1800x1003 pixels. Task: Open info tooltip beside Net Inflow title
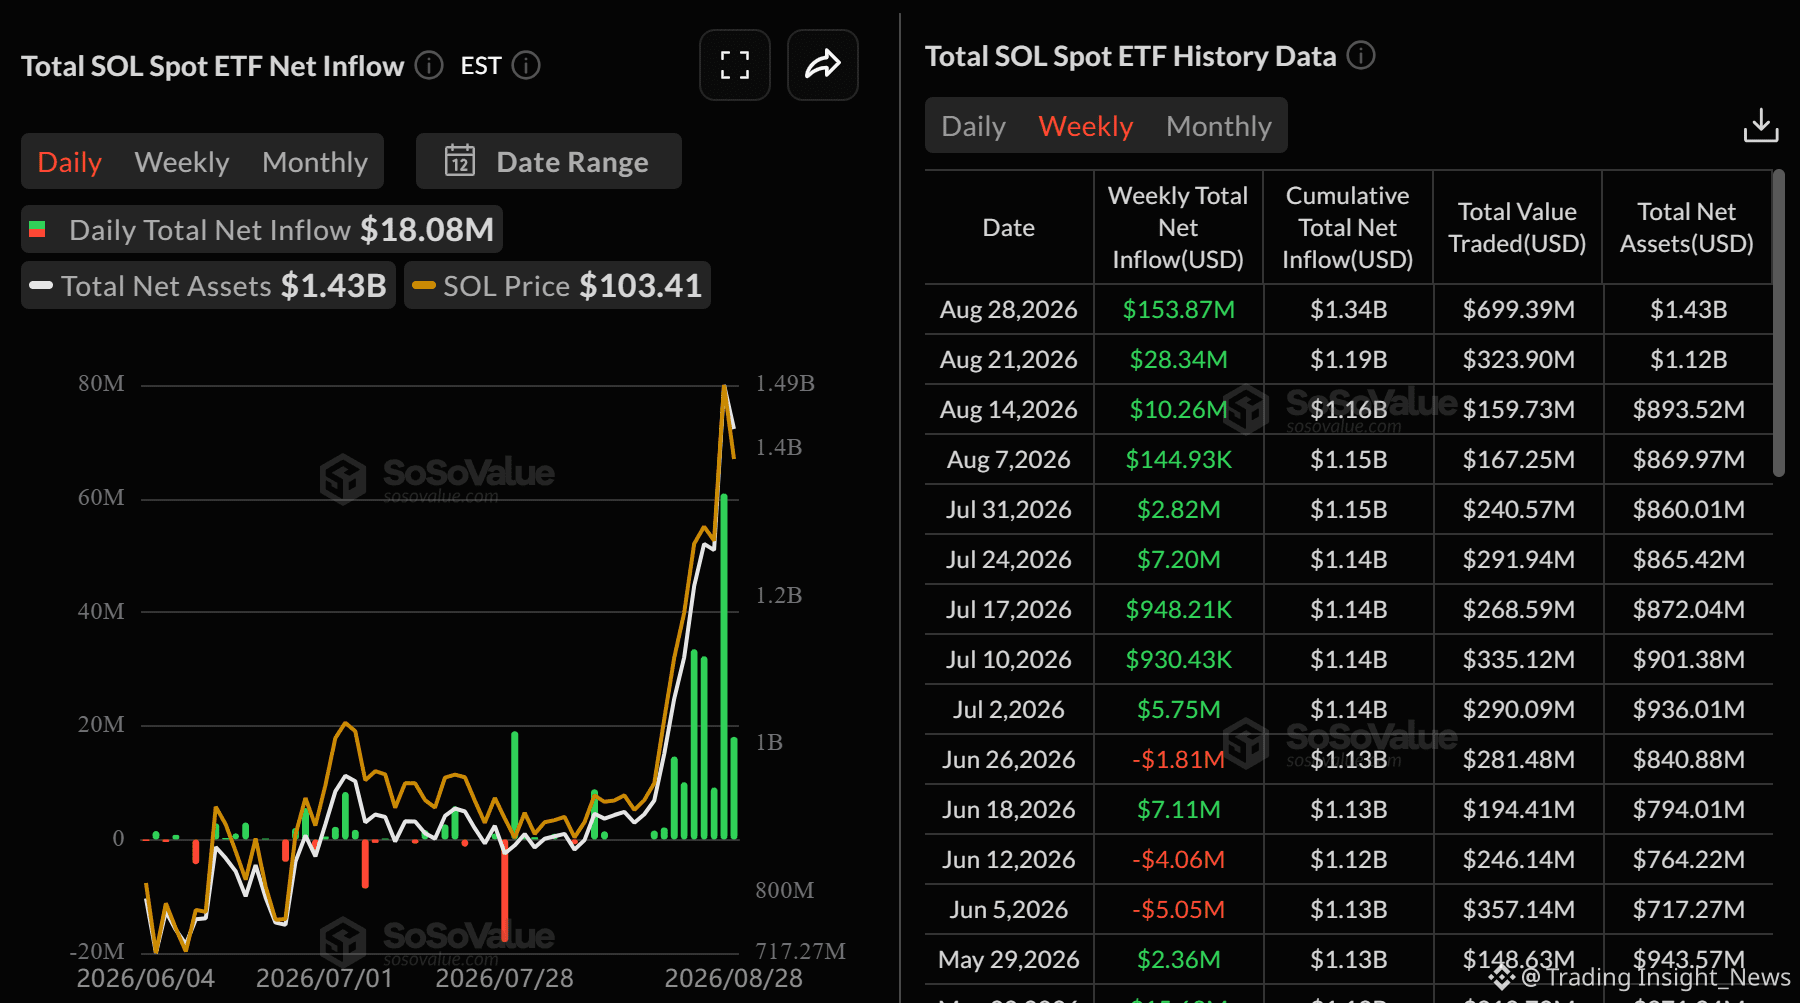click(429, 66)
